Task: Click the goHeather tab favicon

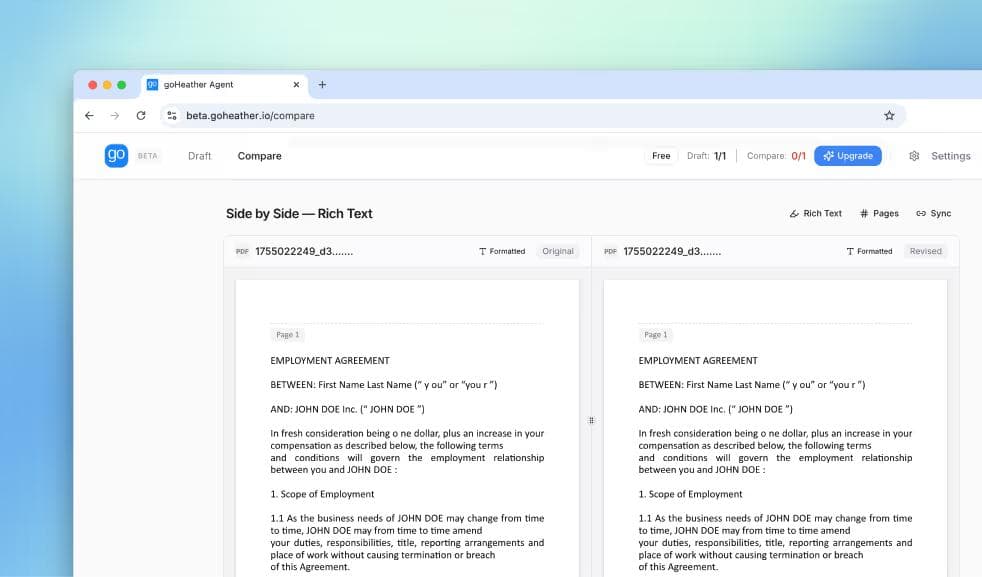Action: point(152,85)
